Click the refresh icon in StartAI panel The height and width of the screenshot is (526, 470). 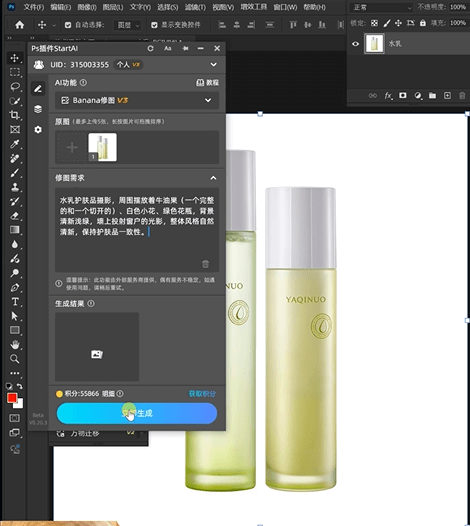tap(150, 49)
